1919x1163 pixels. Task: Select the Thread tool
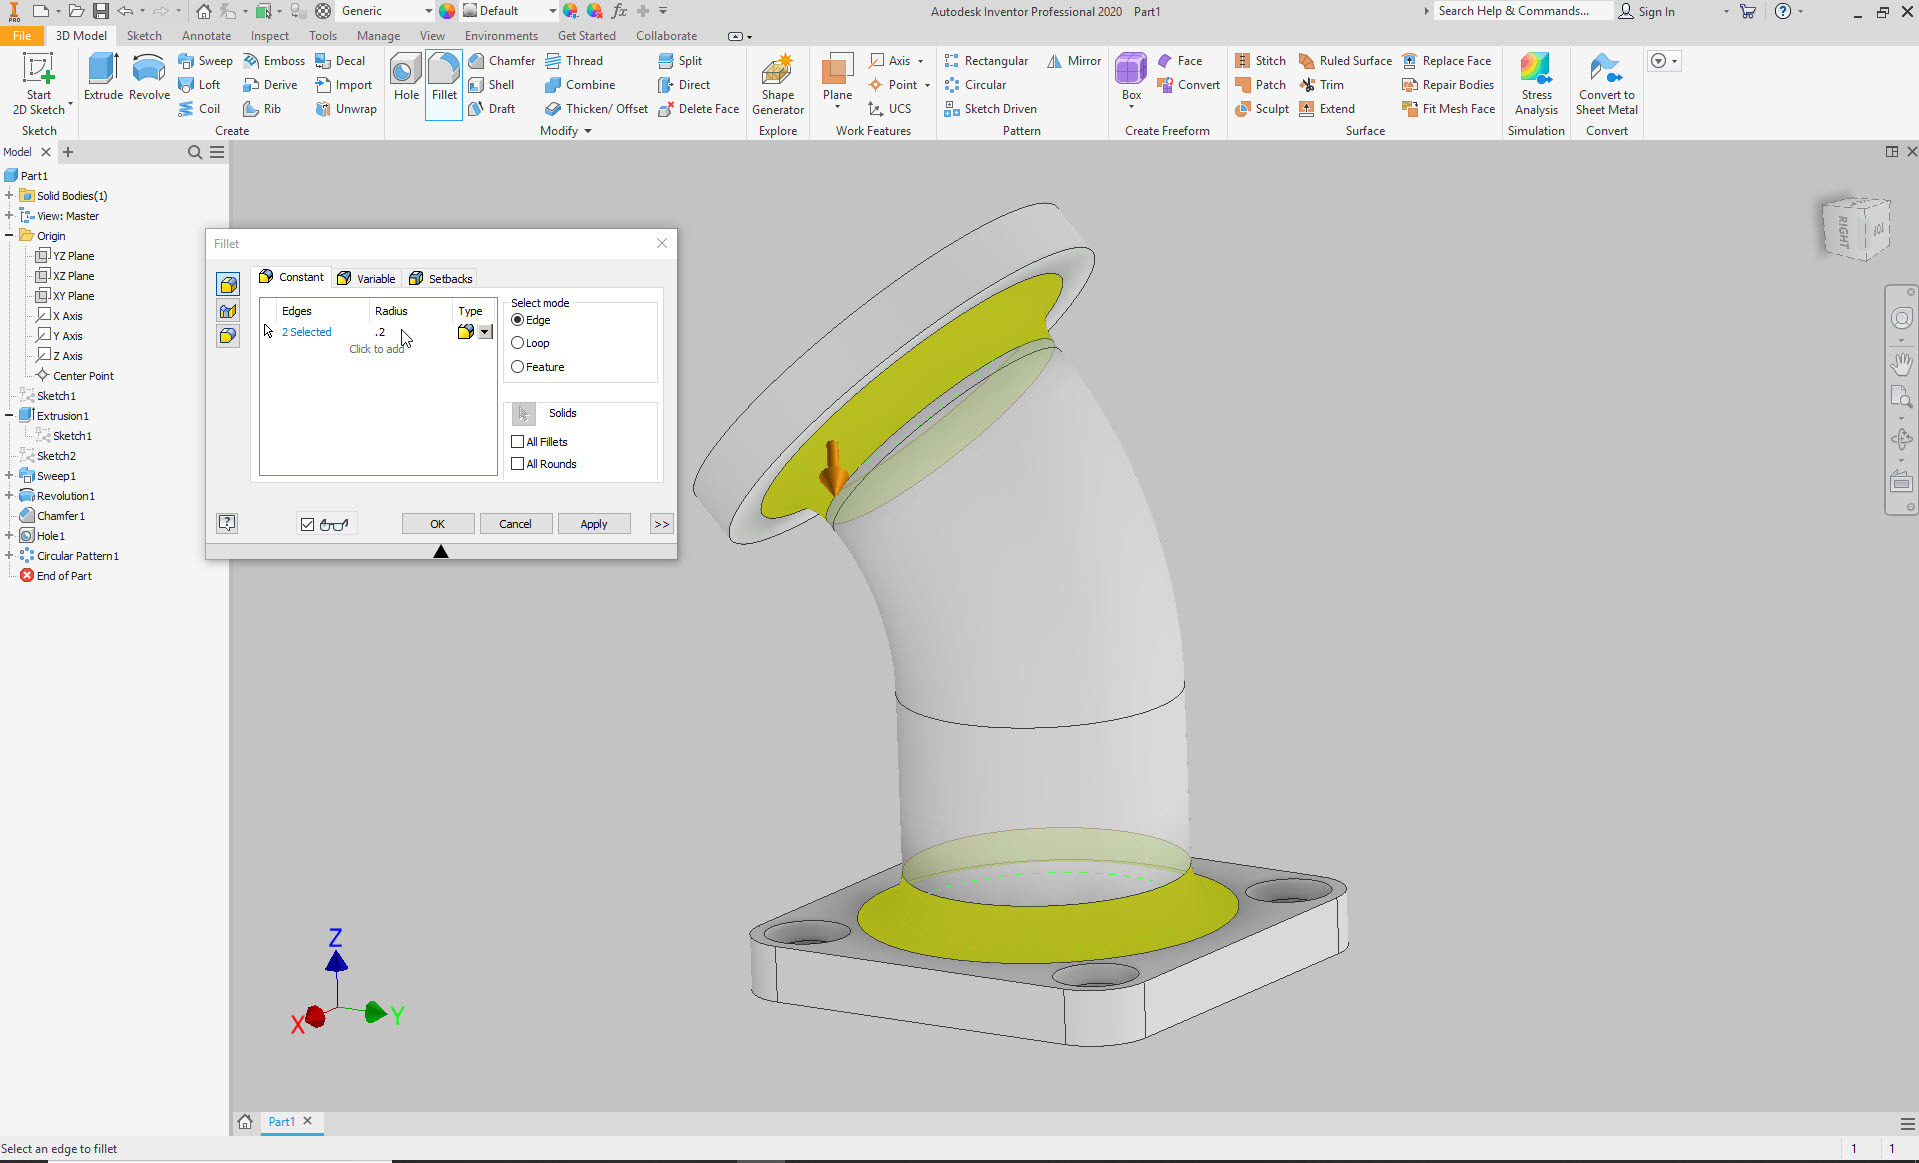574,61
